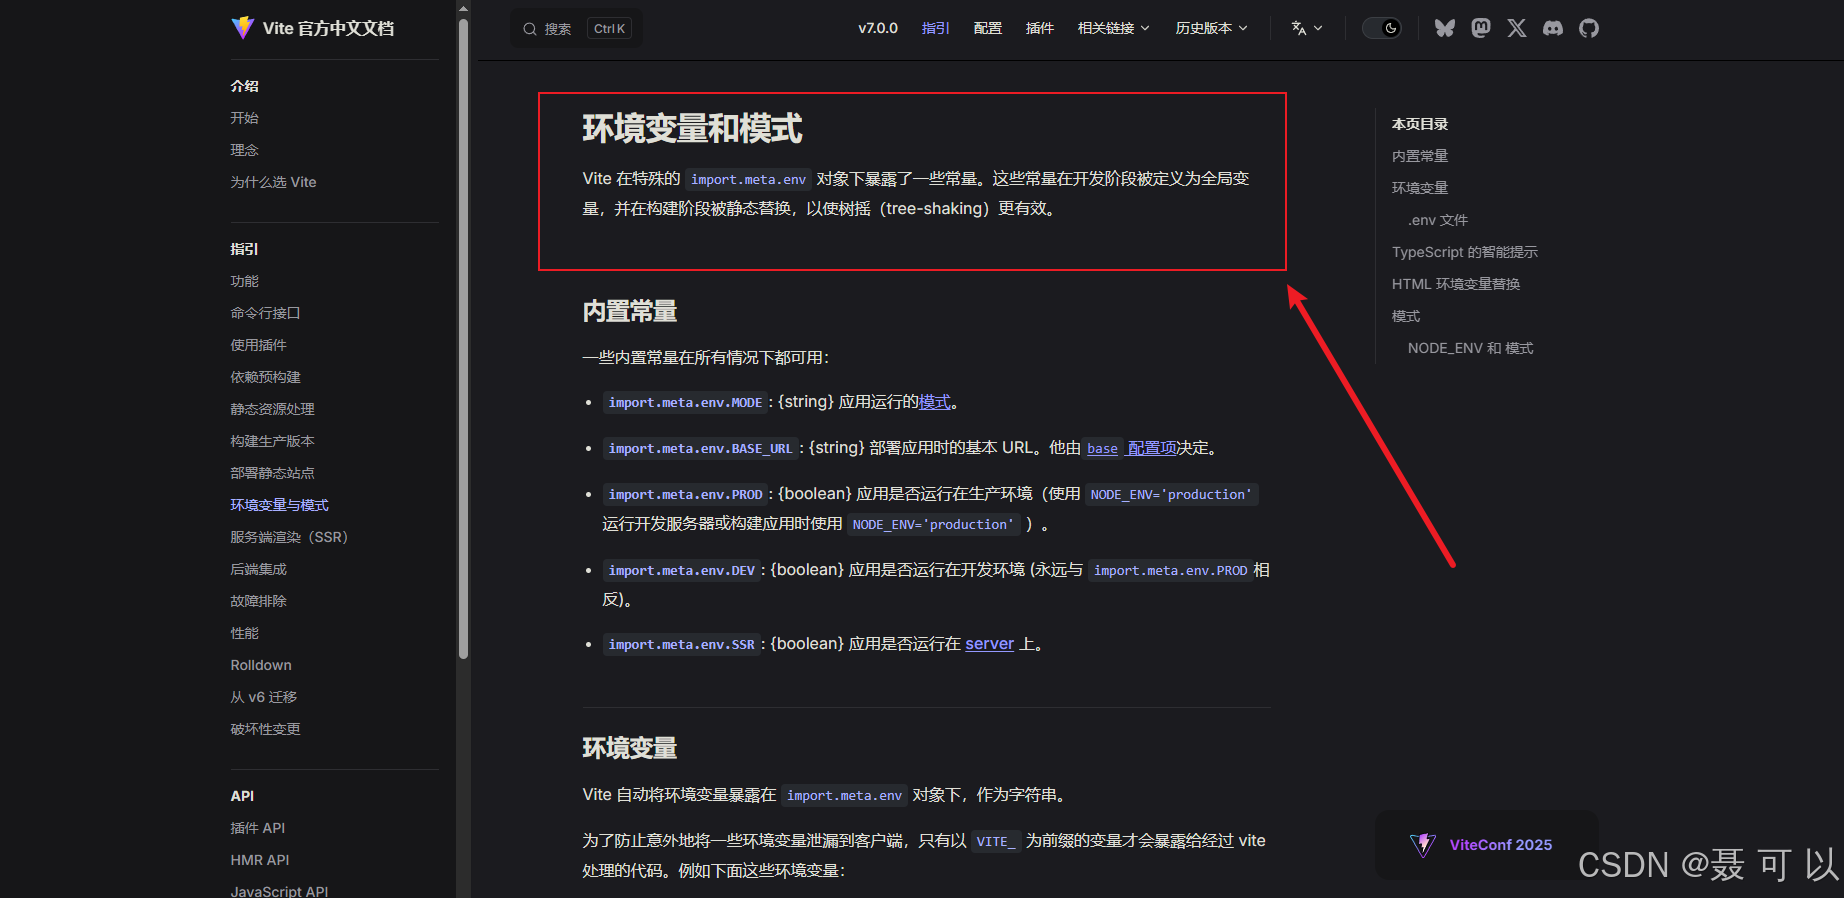Jump to 内置常量 in page outline
1844x898 pixels.
1420,156
